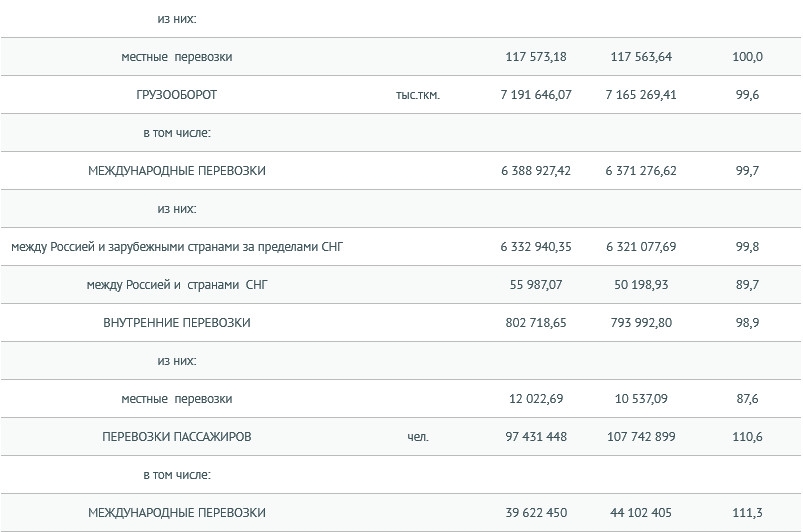Image resolution: width=803 pixels, height=532 pixels.
Task: Click the value 44 102 405
Action: pos(641,513)
